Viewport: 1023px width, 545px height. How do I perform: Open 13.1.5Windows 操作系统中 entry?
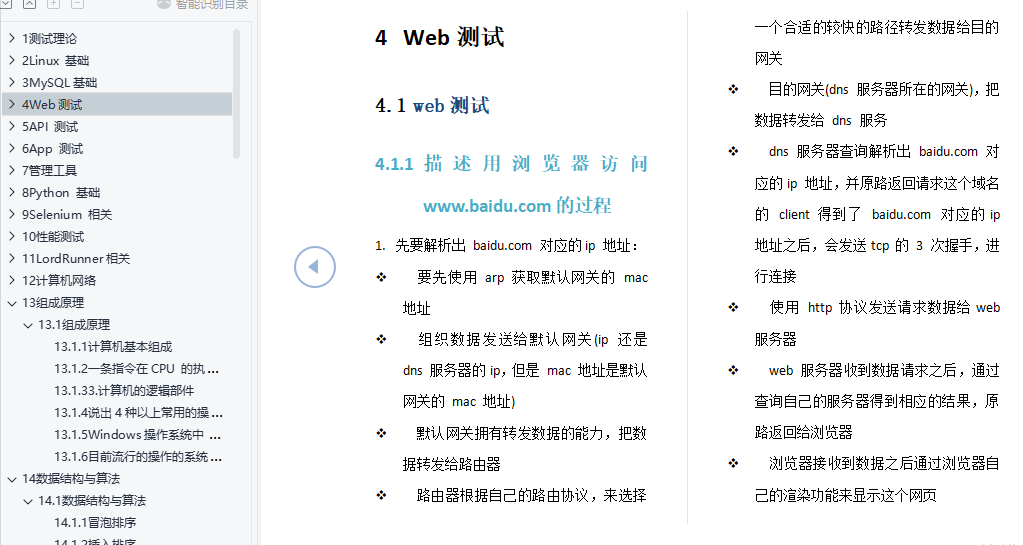click(x=138, y=435)
